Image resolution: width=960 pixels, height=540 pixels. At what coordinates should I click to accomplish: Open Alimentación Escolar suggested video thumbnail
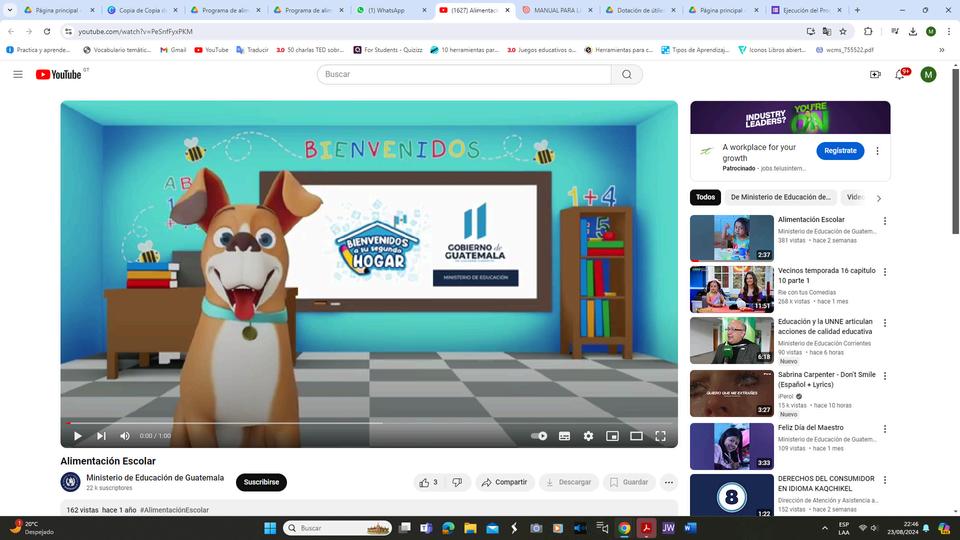[732, 238]
